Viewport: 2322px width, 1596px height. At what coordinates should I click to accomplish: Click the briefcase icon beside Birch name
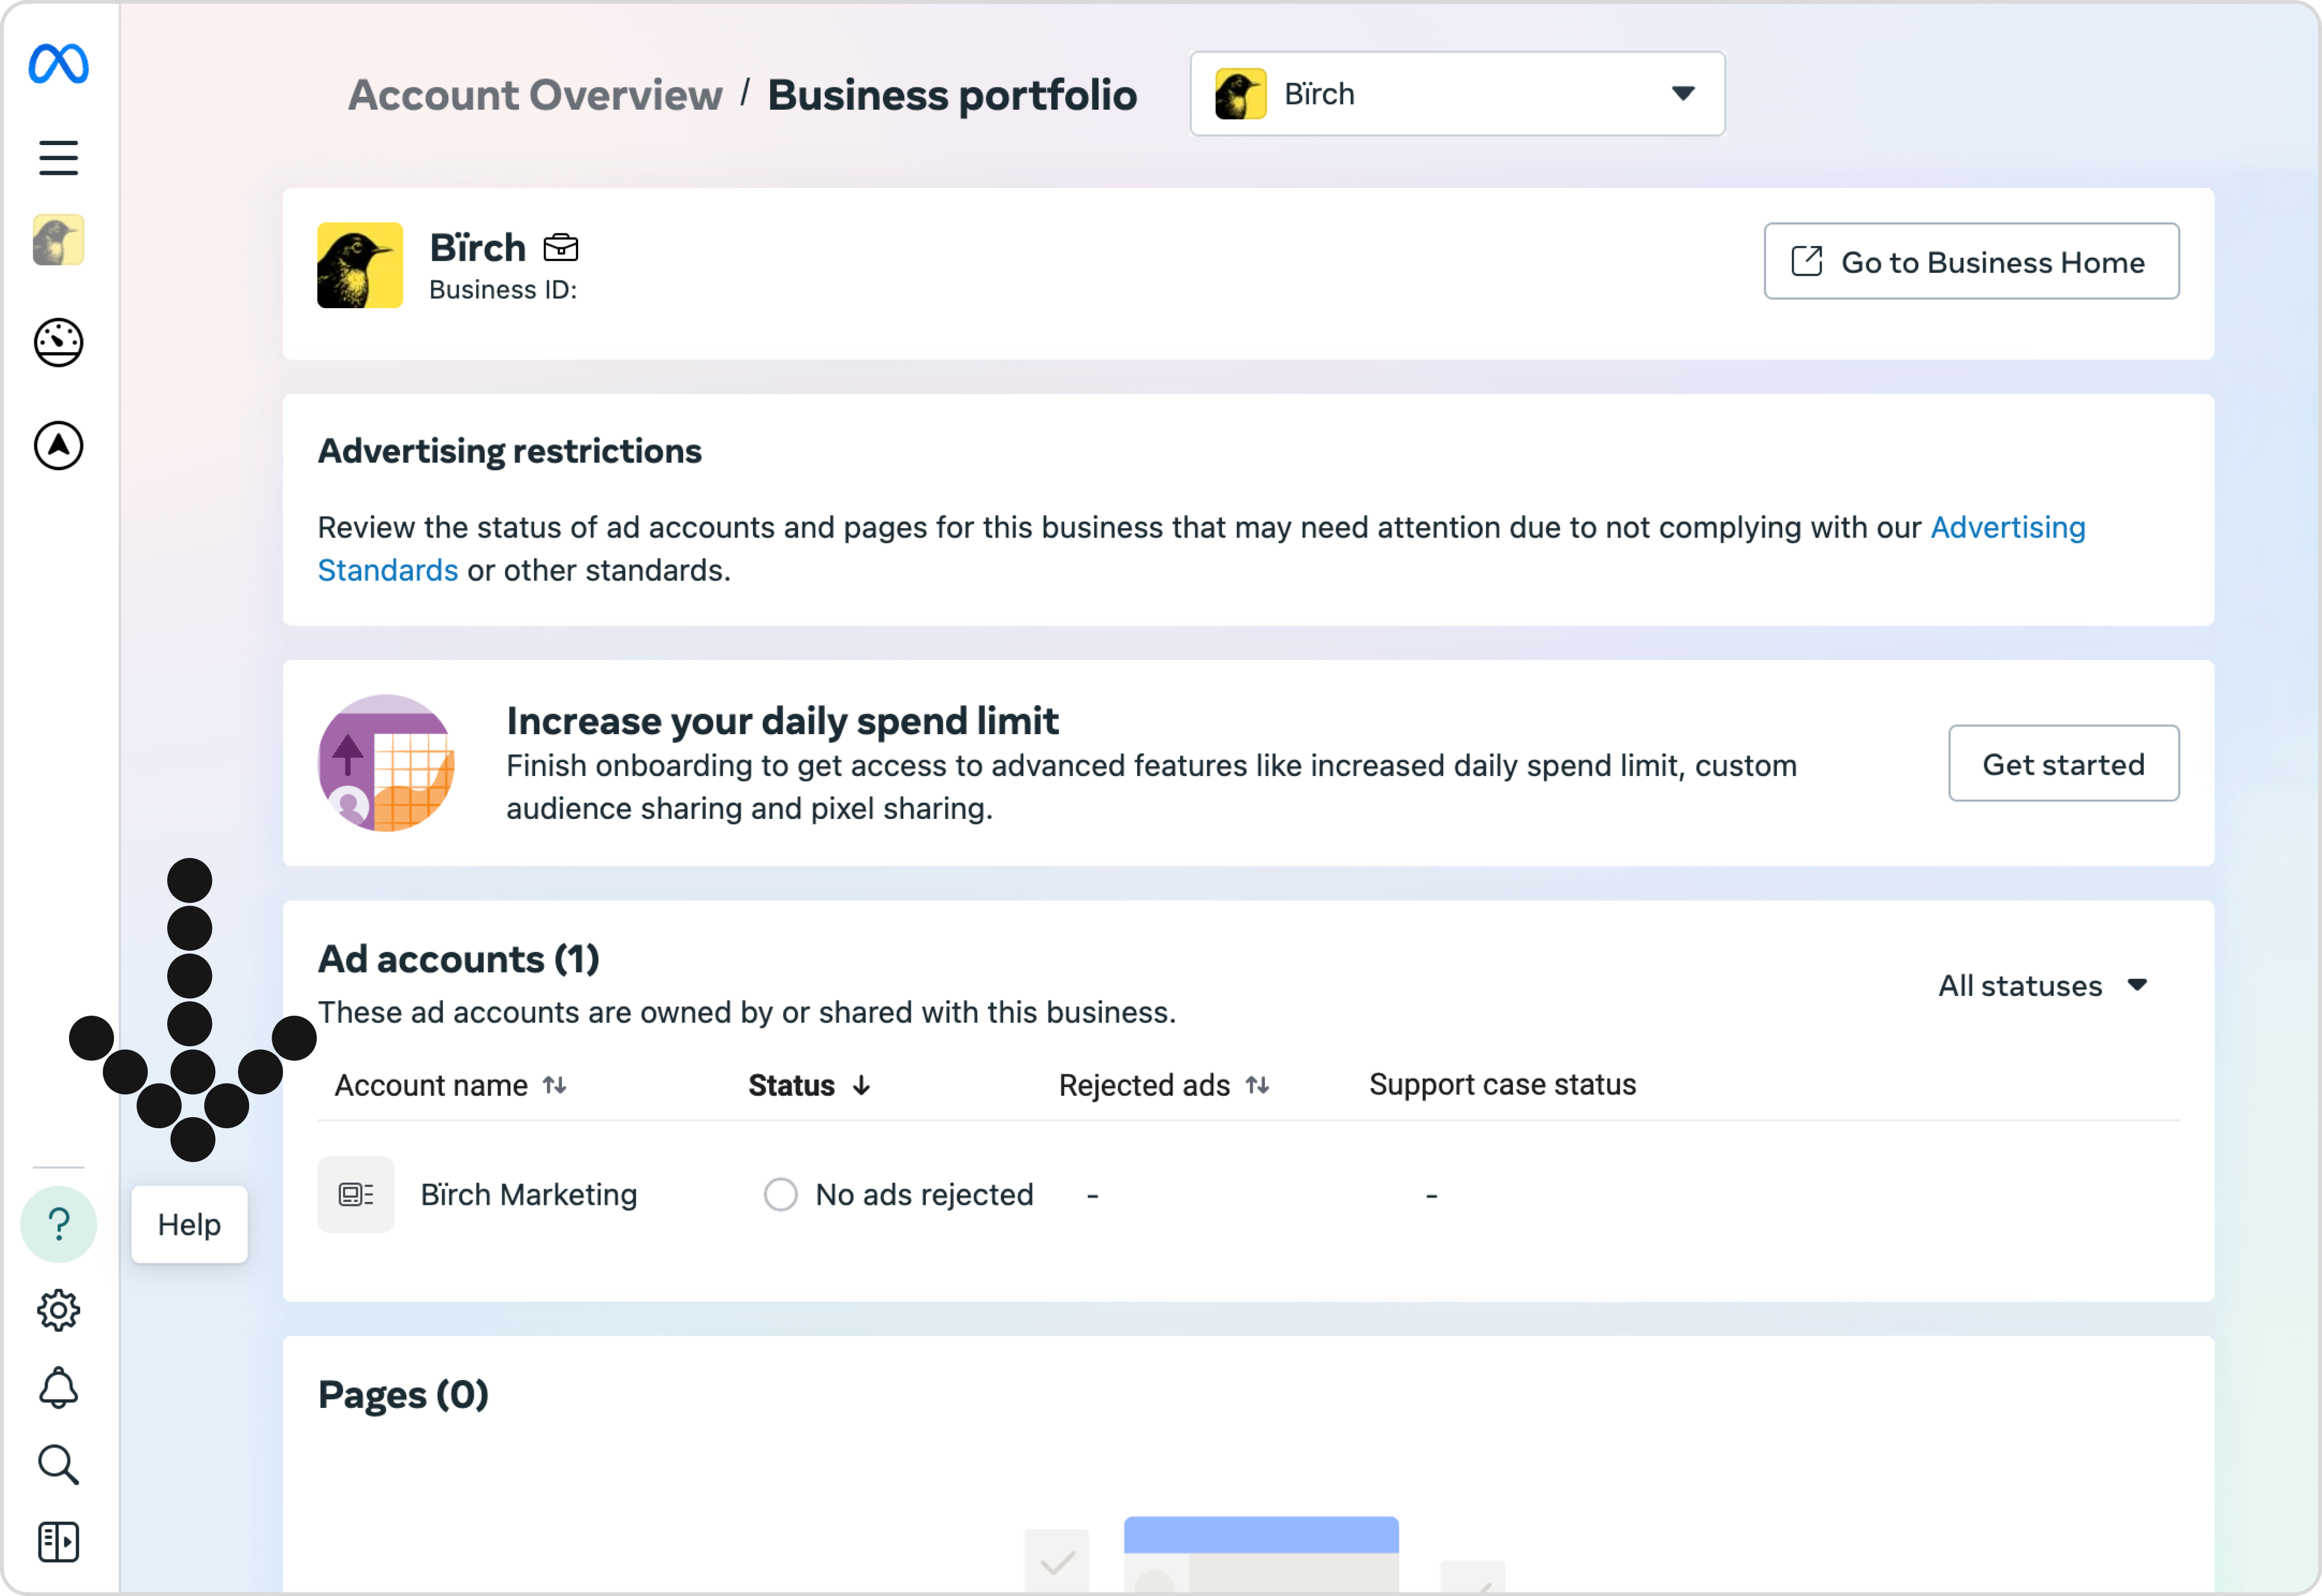click(561, 247)
